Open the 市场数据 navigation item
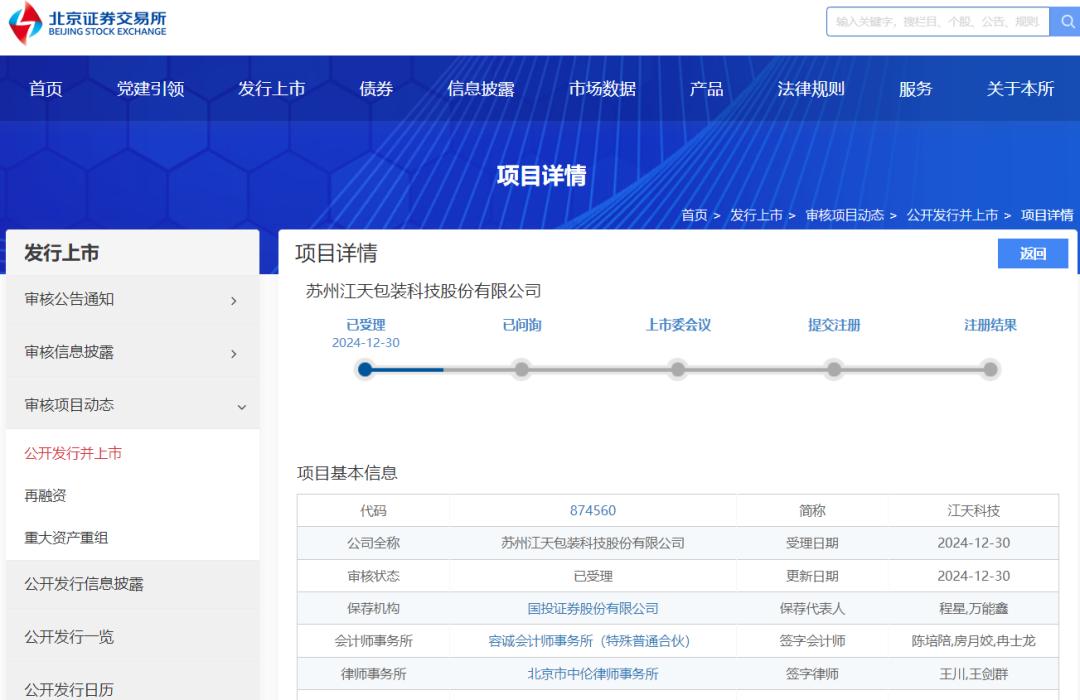 602,89
